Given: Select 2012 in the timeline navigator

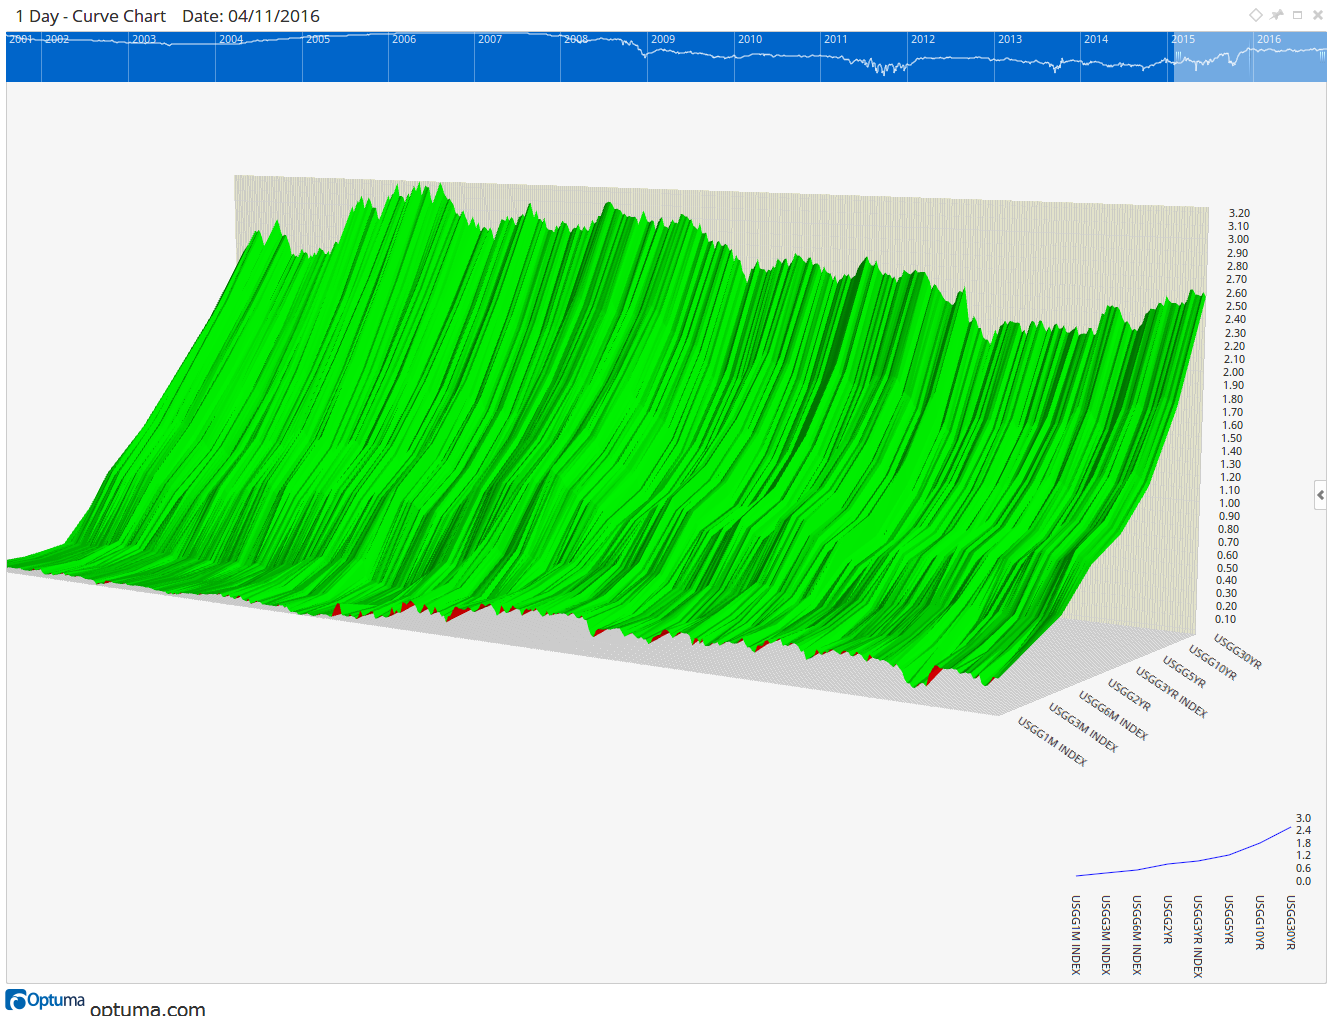Looking at the screenshot, I should (x=922, y=40).
